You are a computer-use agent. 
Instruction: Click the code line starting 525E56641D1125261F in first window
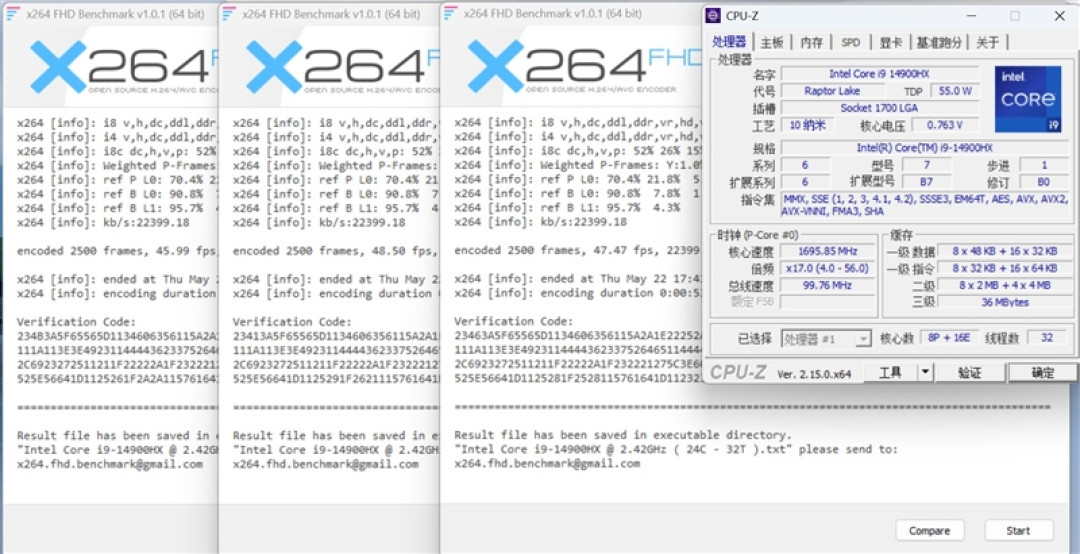[x=117, y=378]
